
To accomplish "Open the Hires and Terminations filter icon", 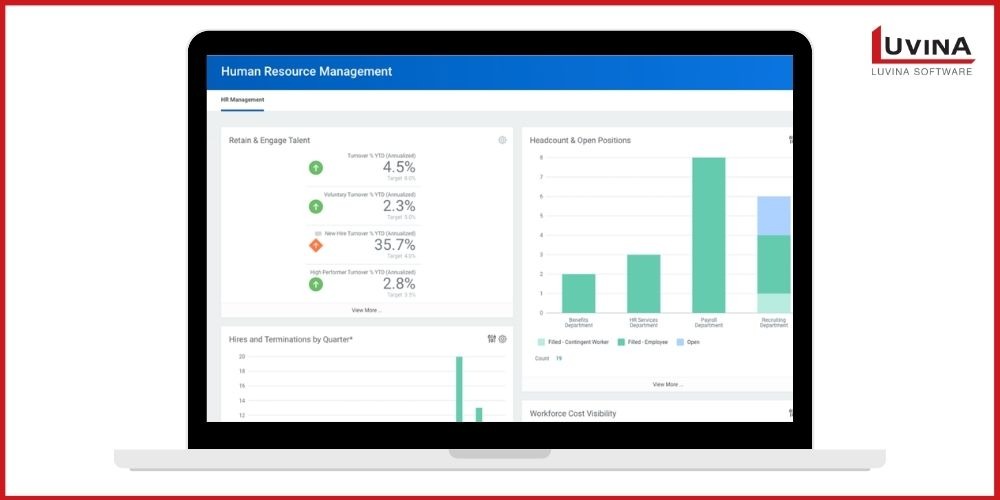I will (491, 339).
